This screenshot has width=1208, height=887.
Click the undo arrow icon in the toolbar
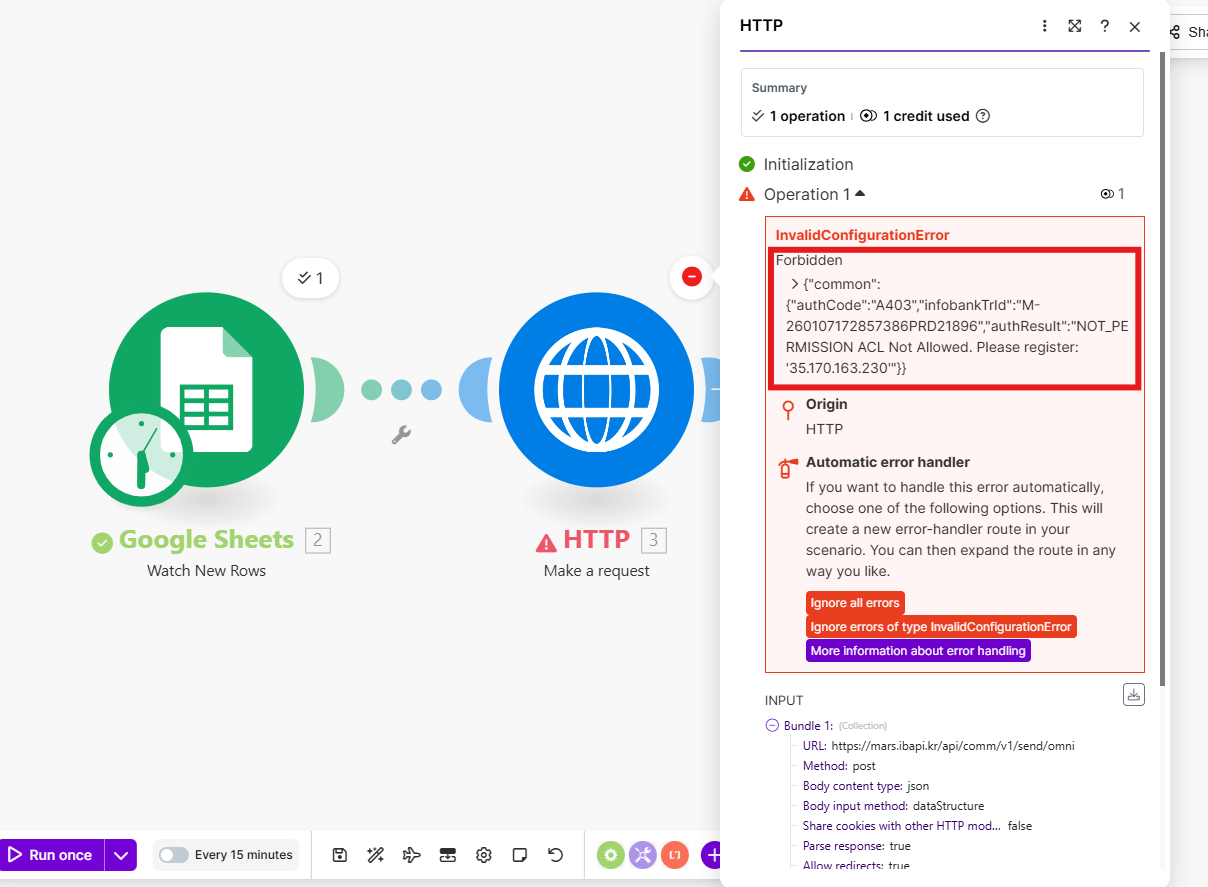[556, 855]
